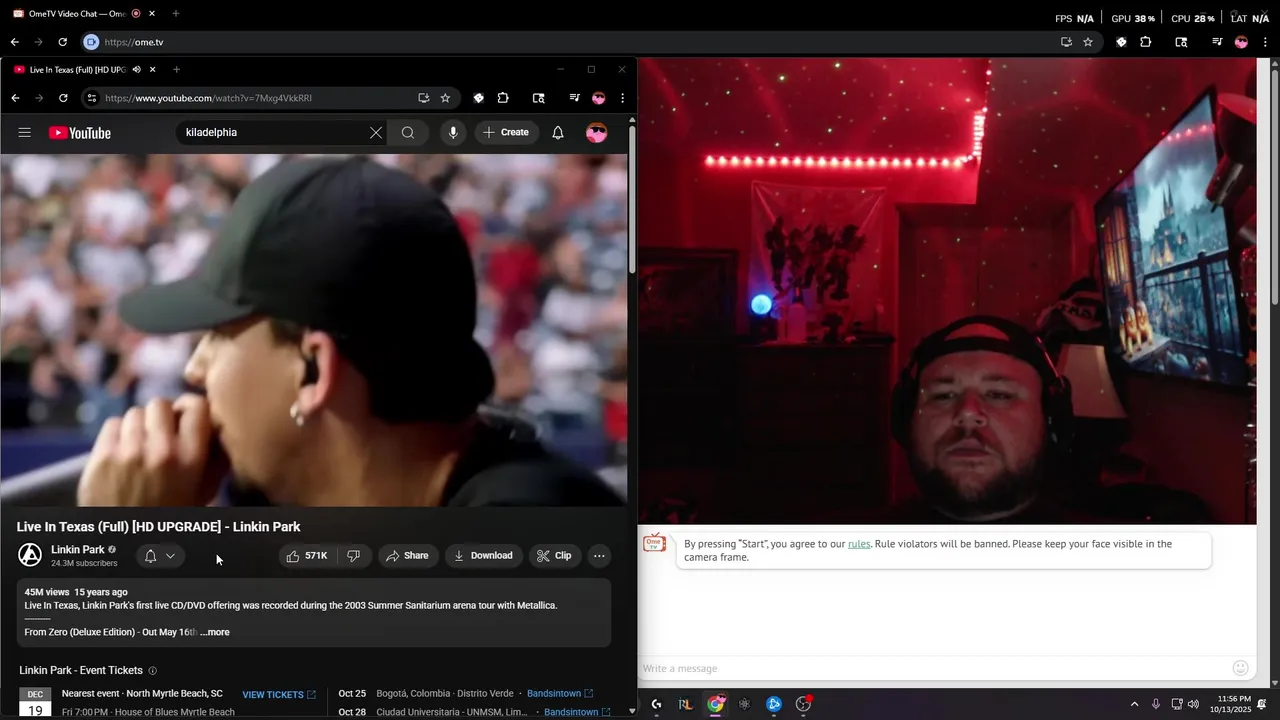Open extensions puzzle icon in YouTube window

click(x=503, y=98)
